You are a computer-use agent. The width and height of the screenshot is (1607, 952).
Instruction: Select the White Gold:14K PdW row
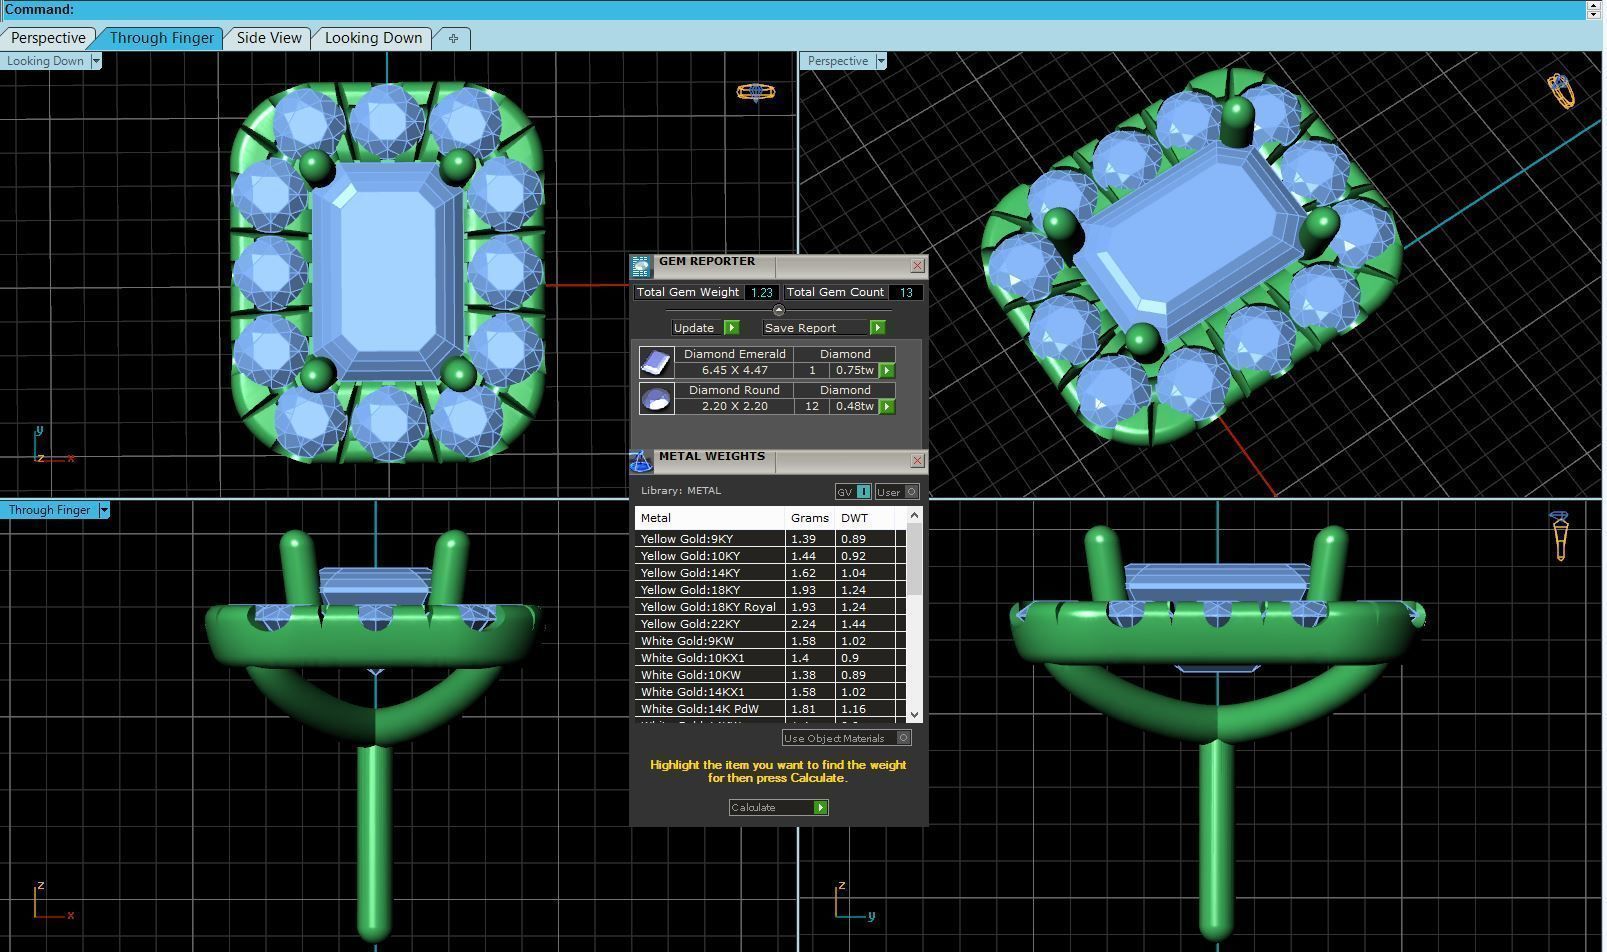click(770, 709)
